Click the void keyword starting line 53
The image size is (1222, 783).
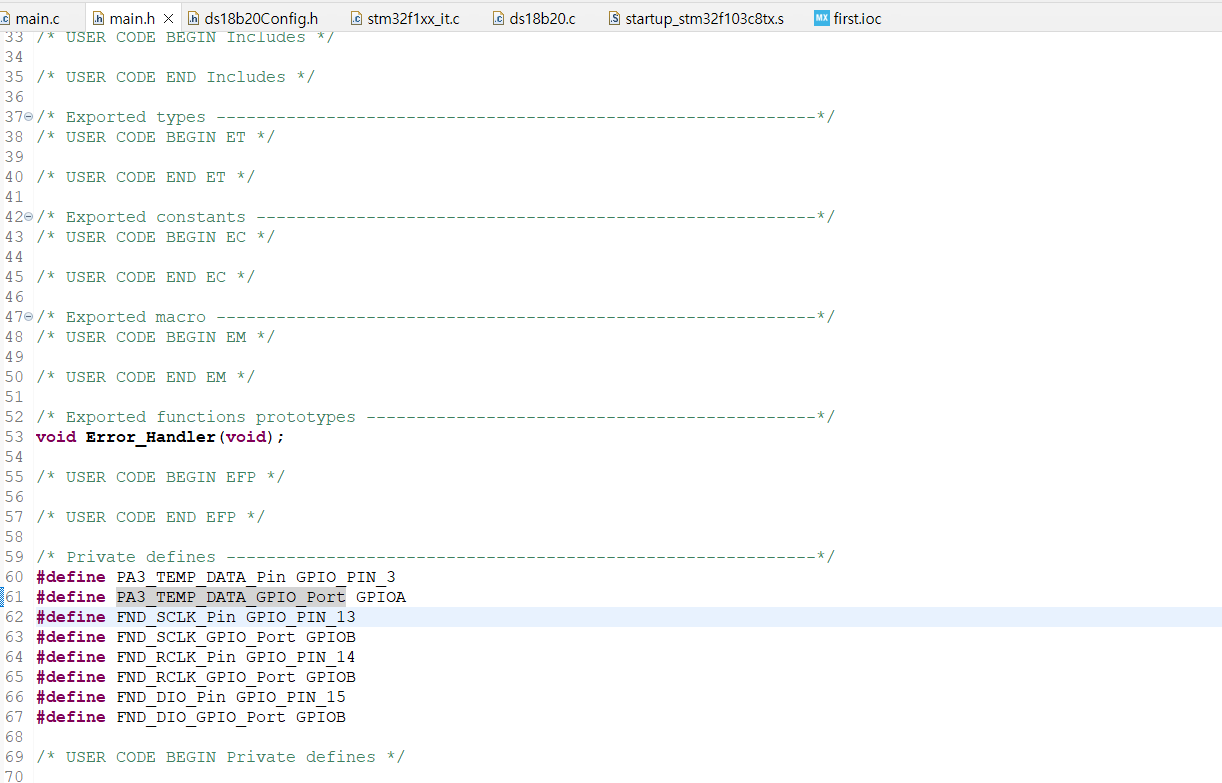point(56,437)
